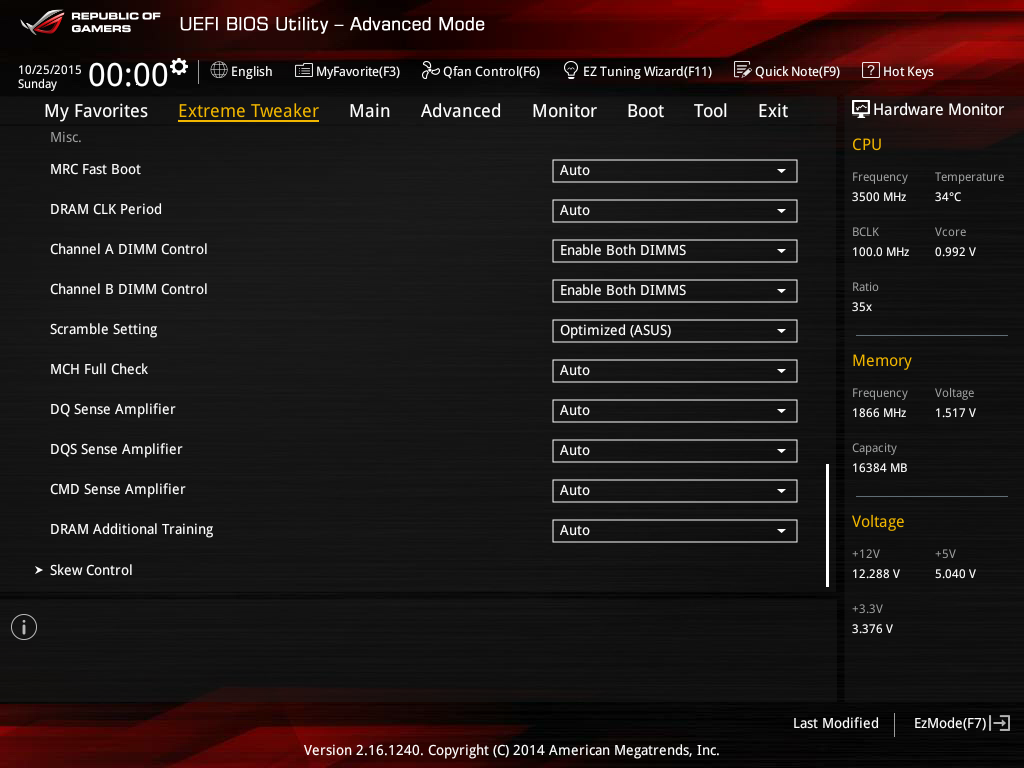Click the settings gear next to the clock
This screenshot has height=768, width=1024.
tap(179, 67)
